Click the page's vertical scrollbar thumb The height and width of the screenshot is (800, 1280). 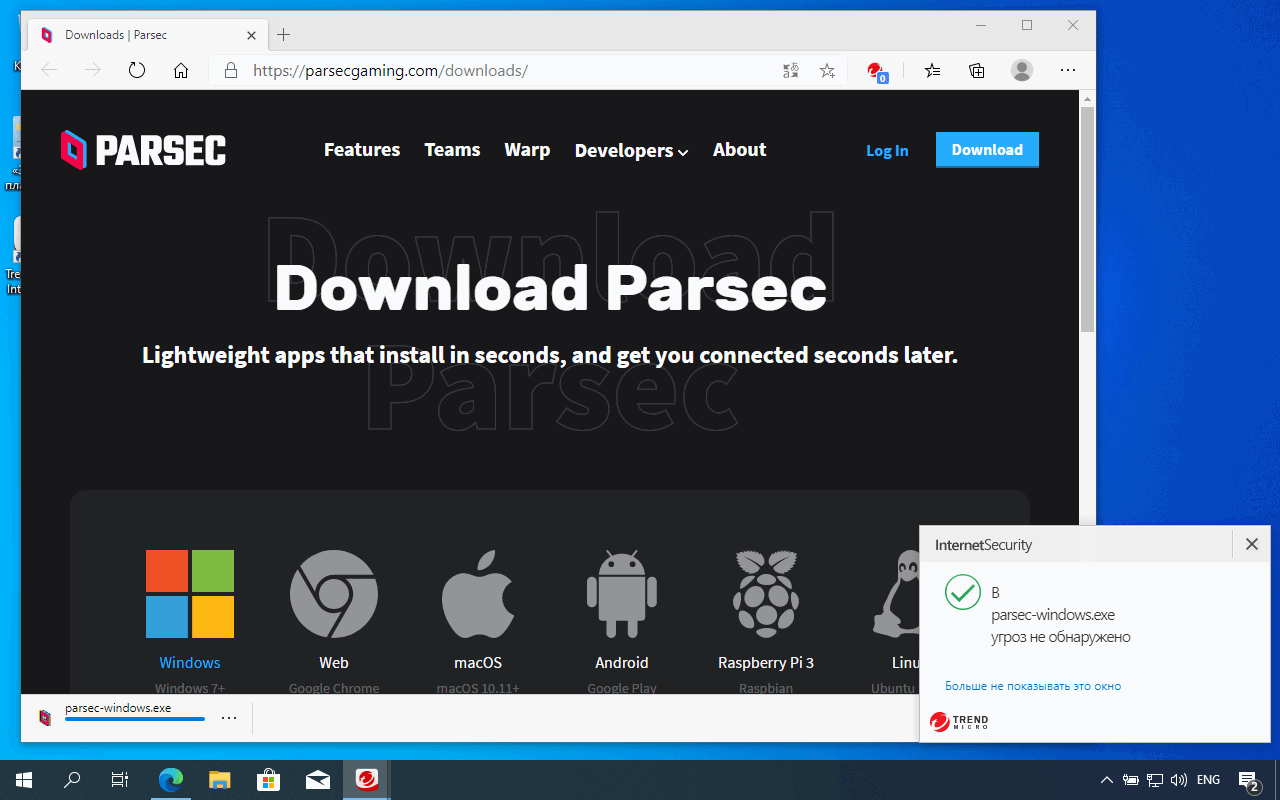(1087, 218)
